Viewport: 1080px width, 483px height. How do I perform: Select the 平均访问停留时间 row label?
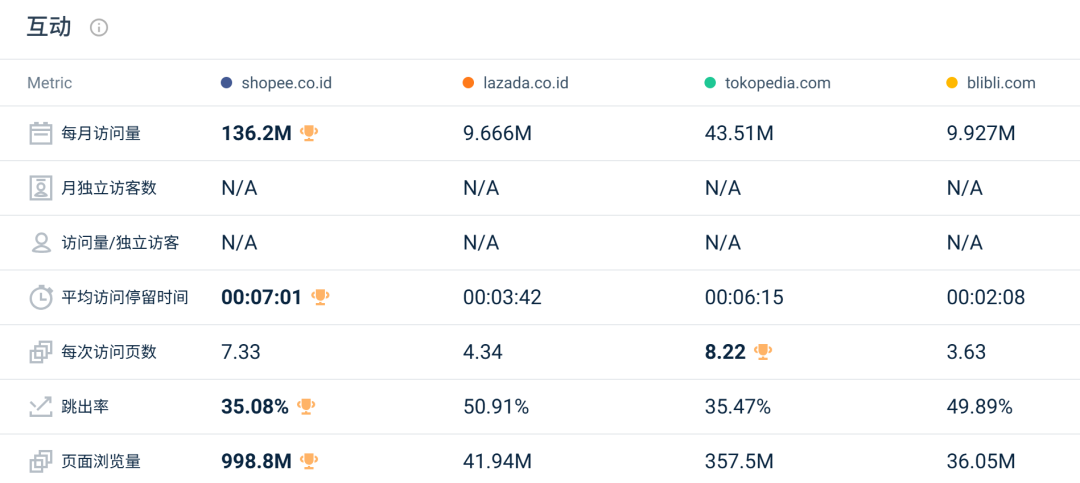125,297
